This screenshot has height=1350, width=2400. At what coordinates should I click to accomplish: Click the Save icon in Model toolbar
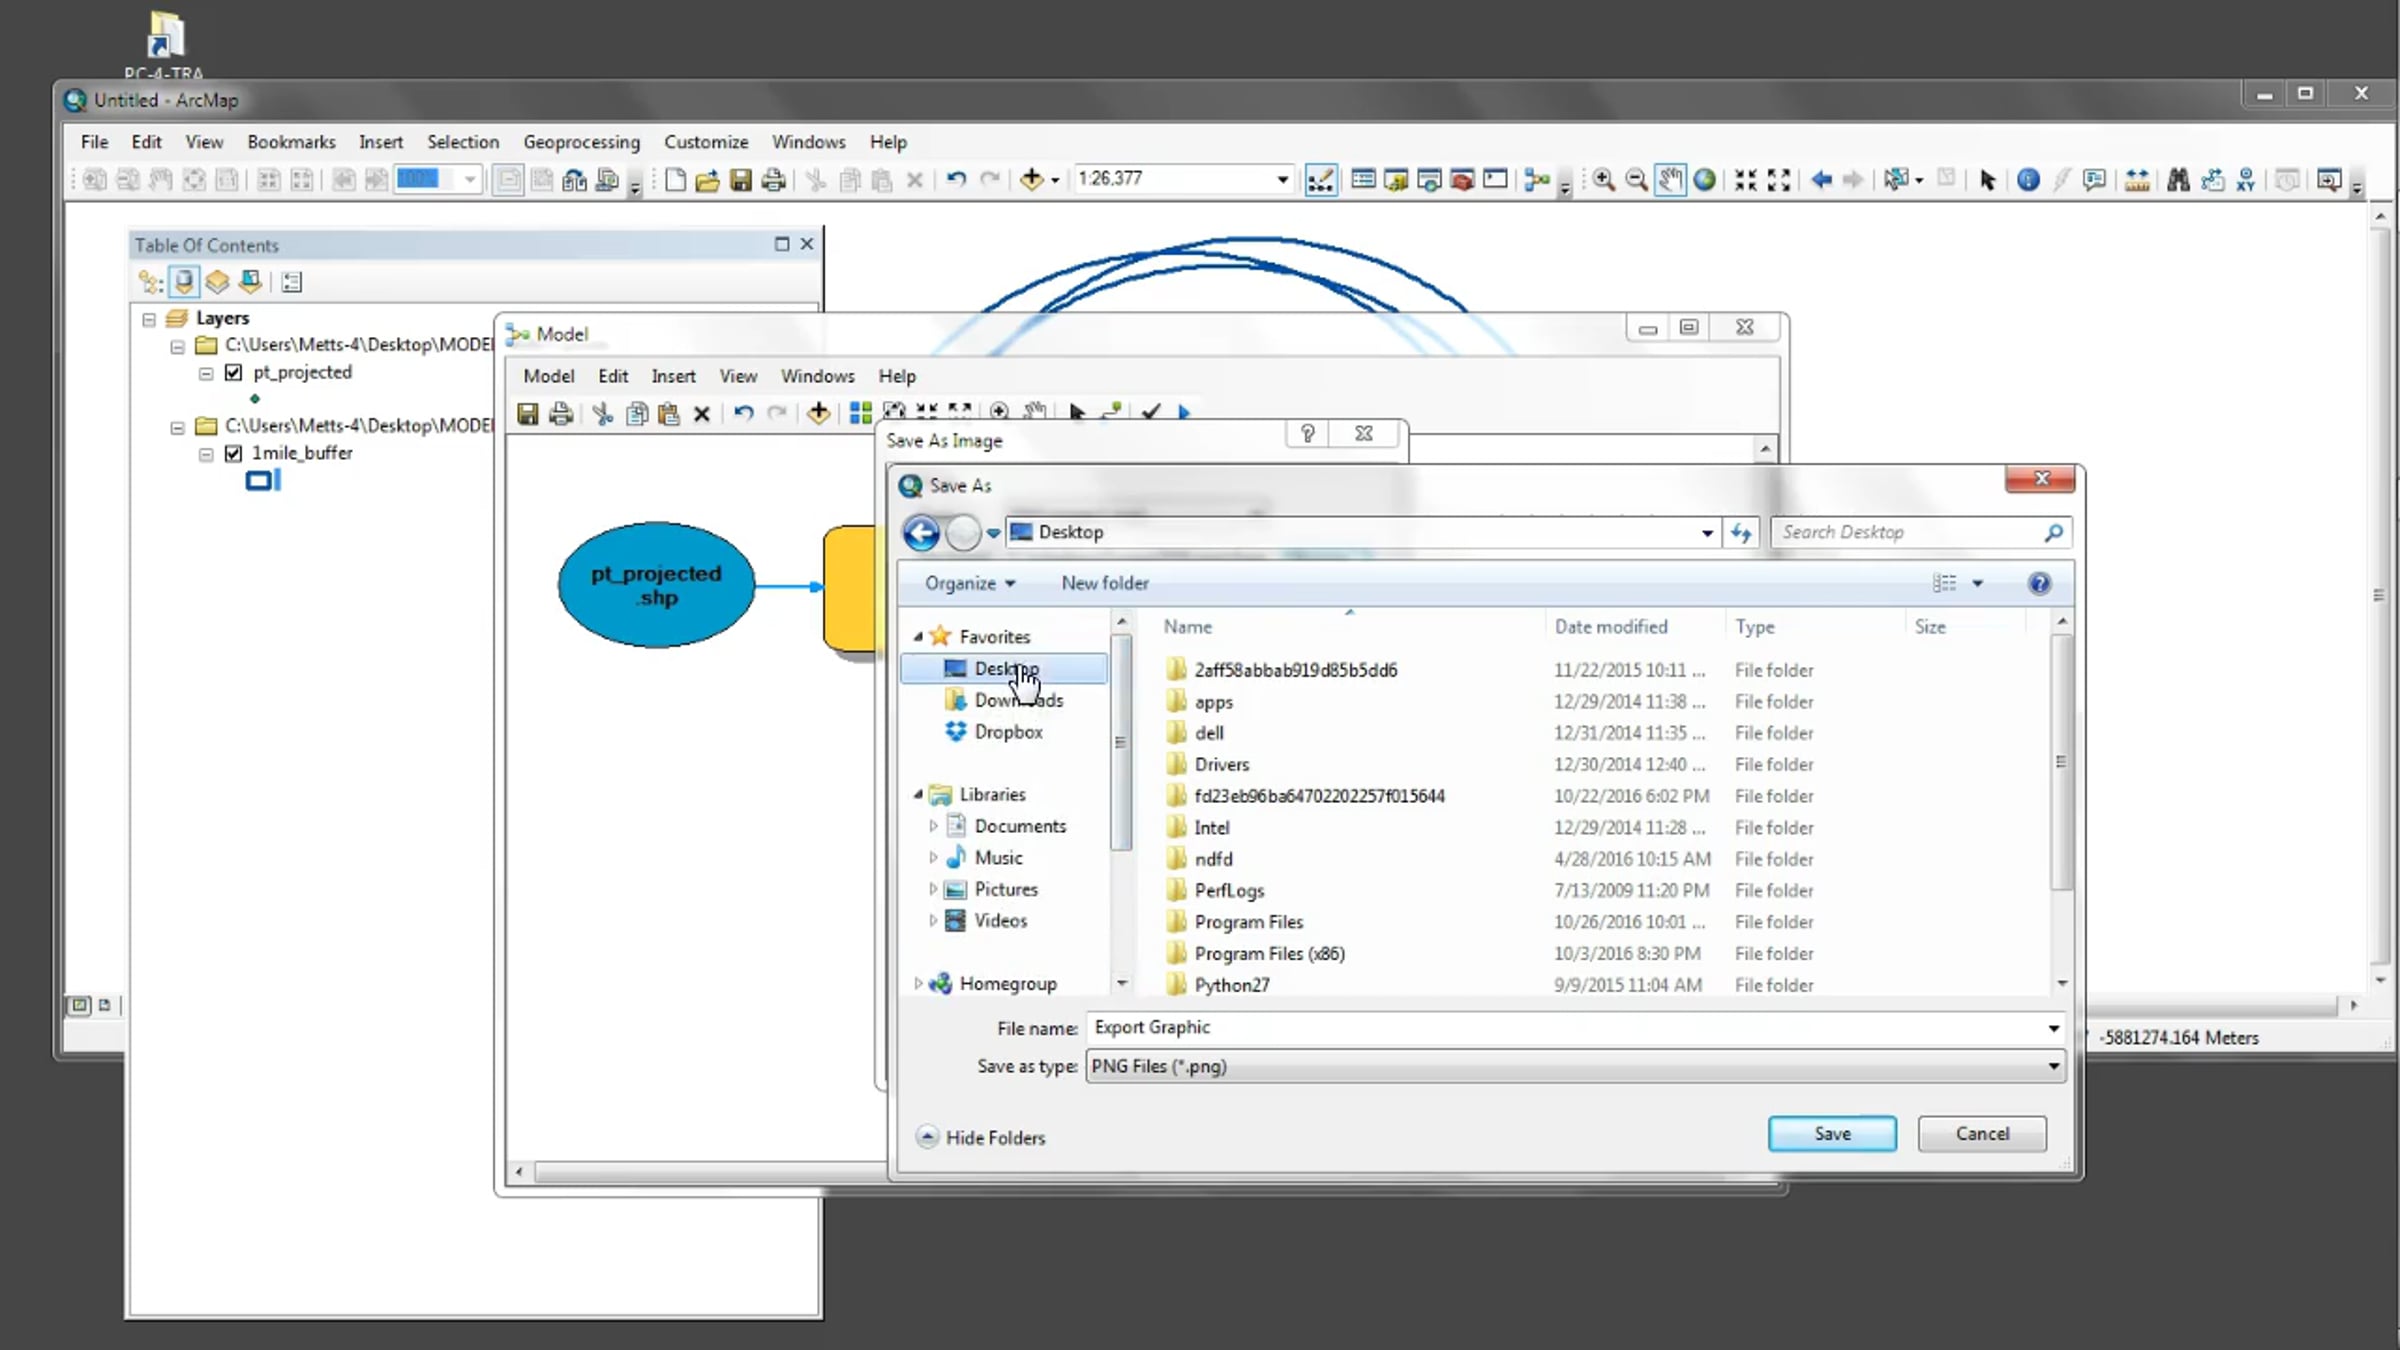tap(527, 413)
